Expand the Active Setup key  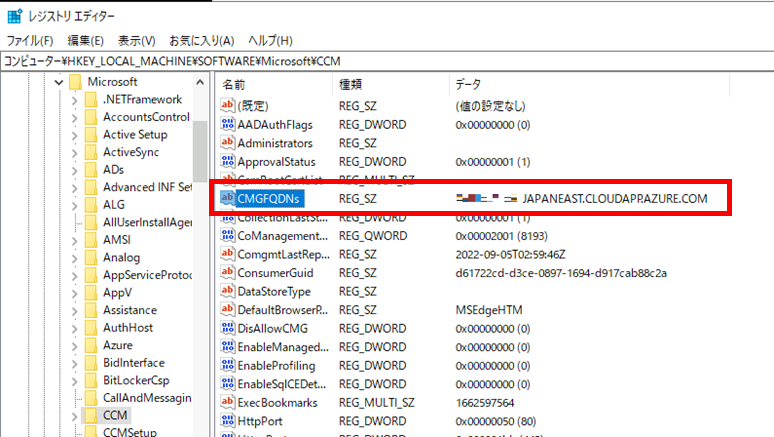75,135
